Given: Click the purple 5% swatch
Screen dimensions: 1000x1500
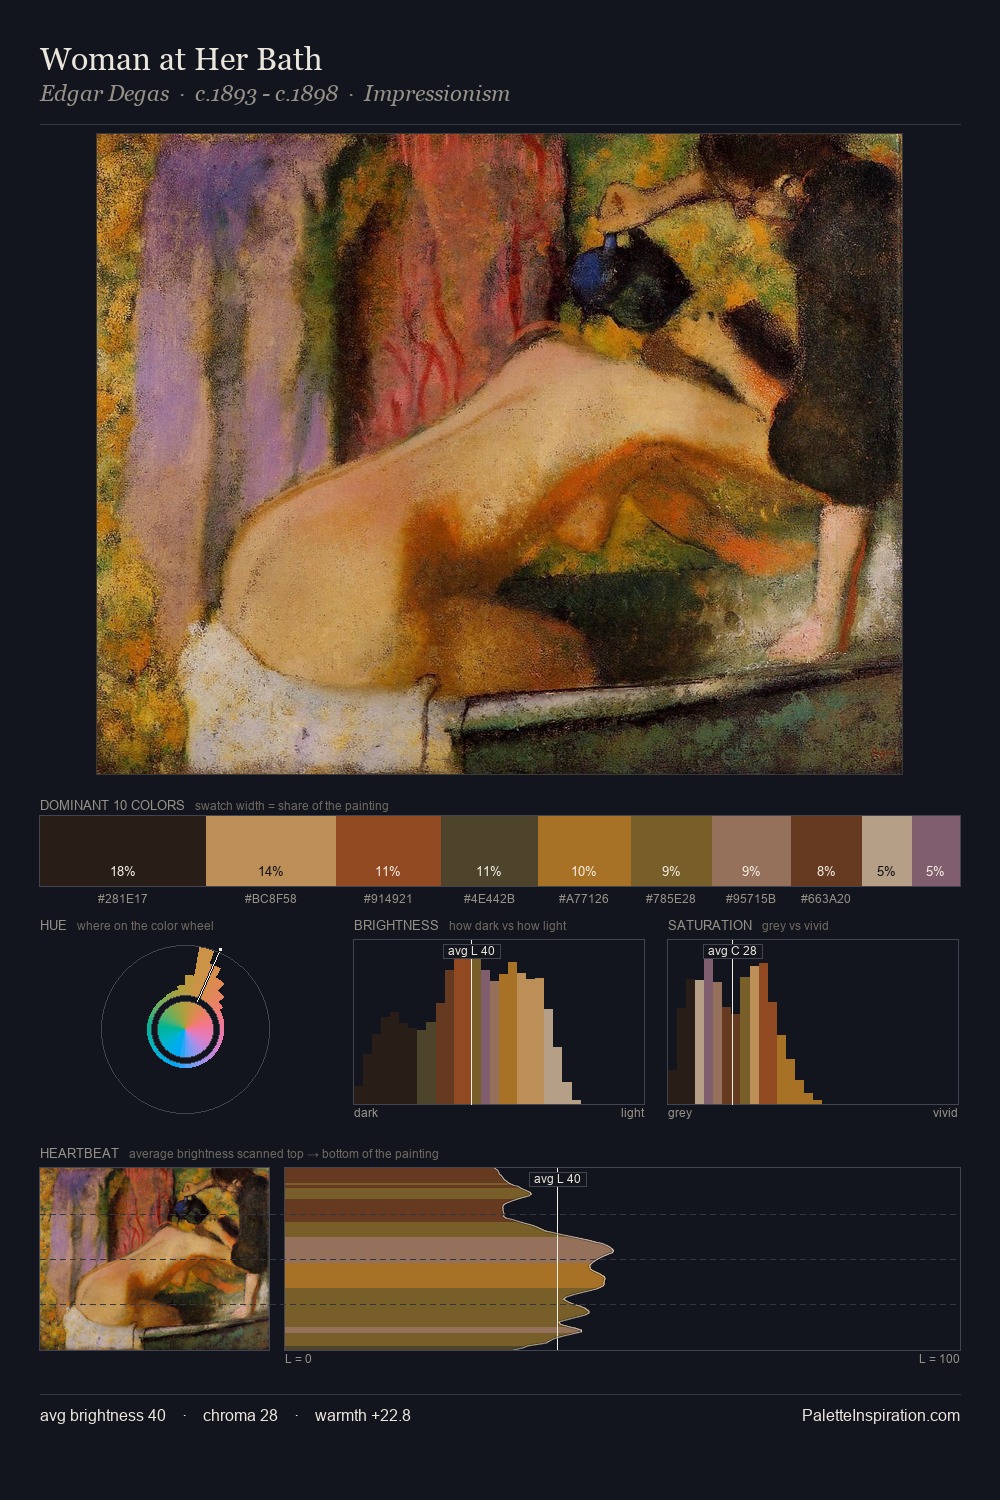Looking at the screenshot, I should click(x=936, y=851).
